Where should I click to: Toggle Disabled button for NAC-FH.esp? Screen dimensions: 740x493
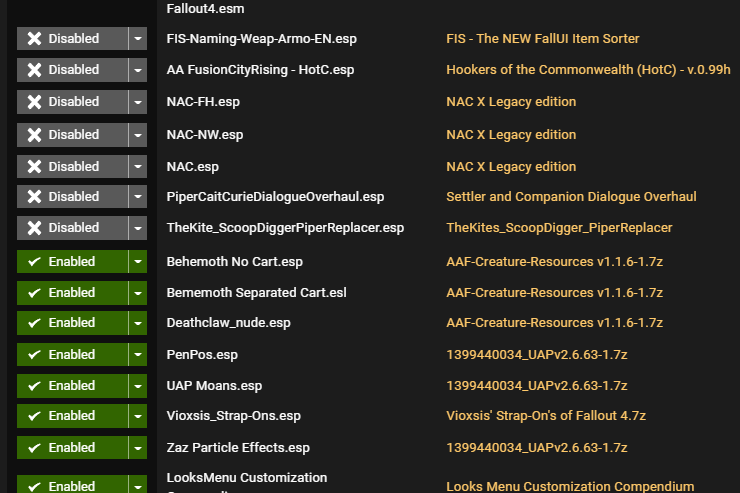72,102
